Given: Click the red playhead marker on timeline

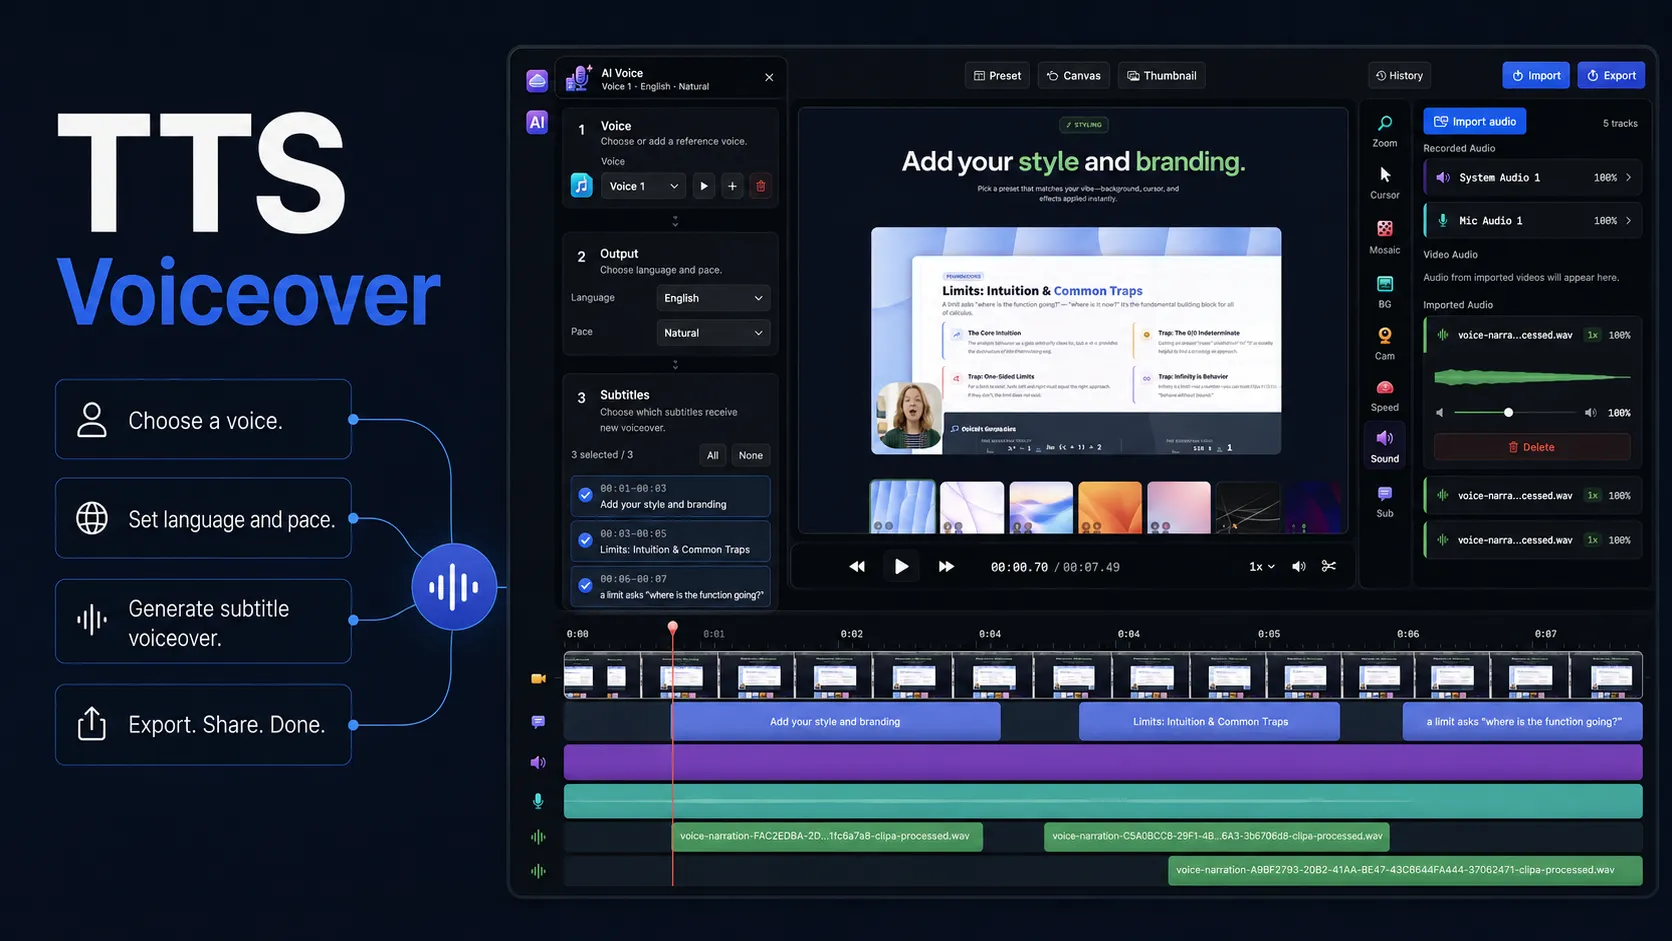Looking at the screenshot, I should [x=673, y=627].
